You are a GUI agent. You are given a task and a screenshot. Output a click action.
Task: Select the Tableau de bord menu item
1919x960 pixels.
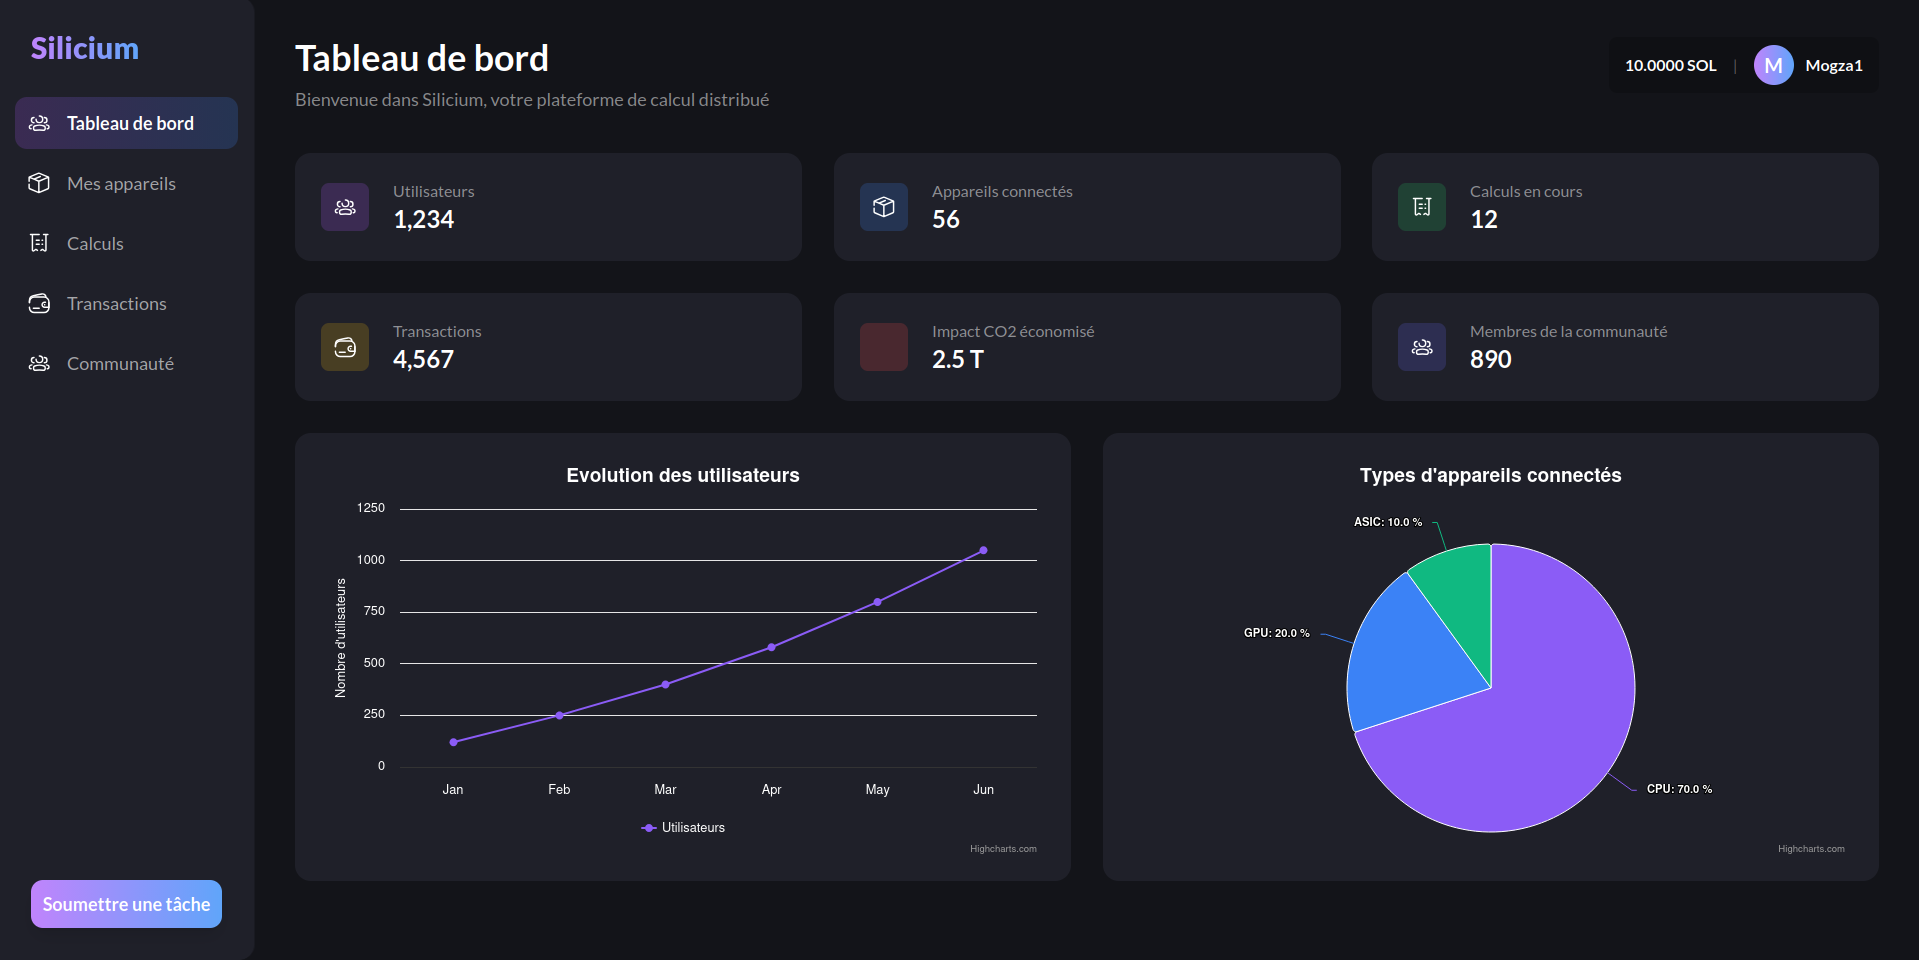click(x=126, y=123)
